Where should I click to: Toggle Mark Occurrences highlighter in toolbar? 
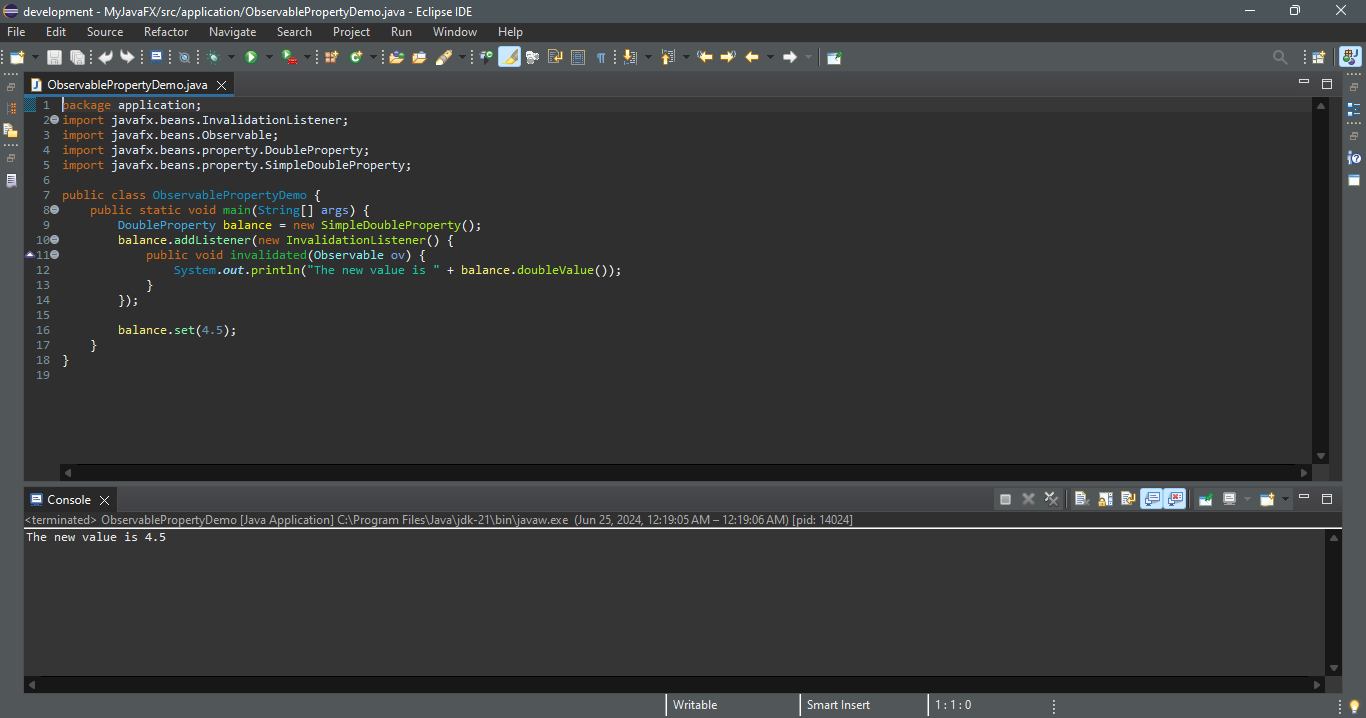(509, 57)
